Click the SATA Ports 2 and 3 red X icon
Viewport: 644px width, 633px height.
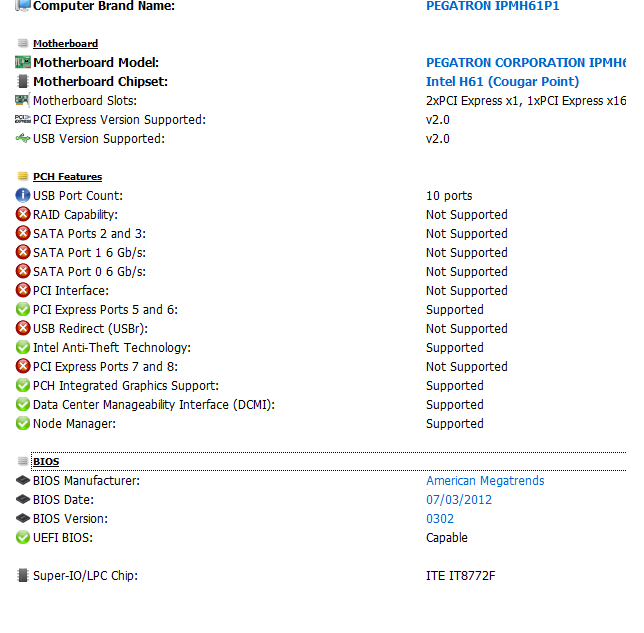tap(23, 233)
